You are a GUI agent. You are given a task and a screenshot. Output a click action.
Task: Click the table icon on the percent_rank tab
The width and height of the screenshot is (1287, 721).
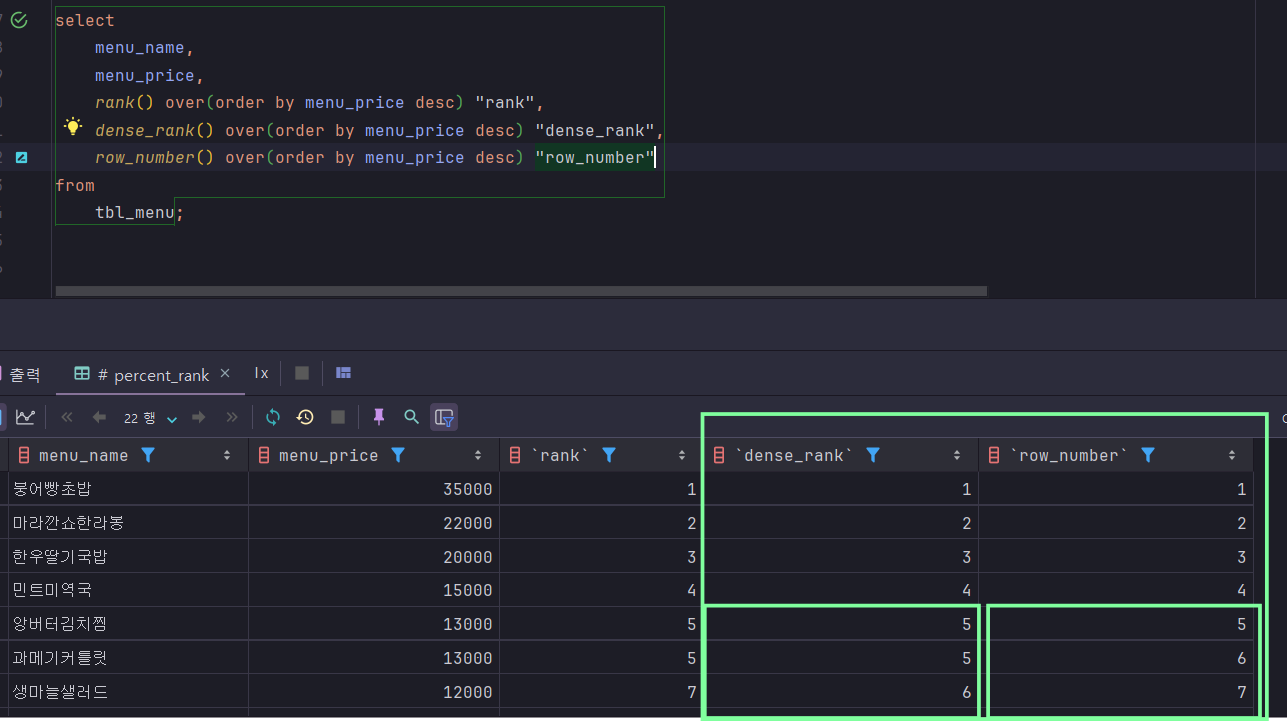82,374
